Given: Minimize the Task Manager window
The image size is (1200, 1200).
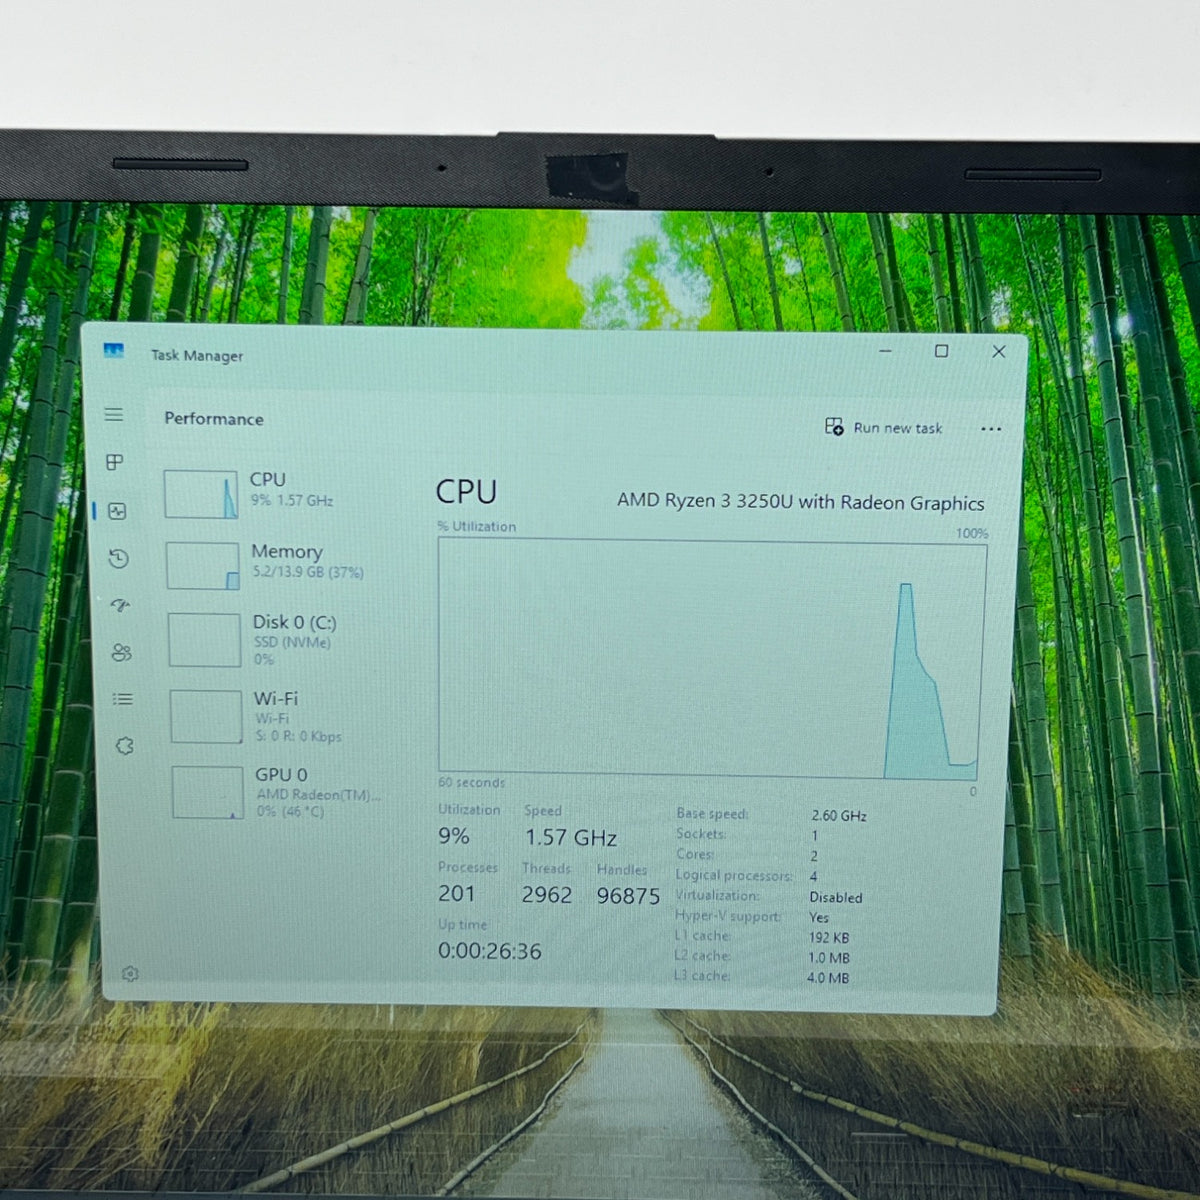Looking at the screenshot, I should pyautogui.click(x=885, y=351).
